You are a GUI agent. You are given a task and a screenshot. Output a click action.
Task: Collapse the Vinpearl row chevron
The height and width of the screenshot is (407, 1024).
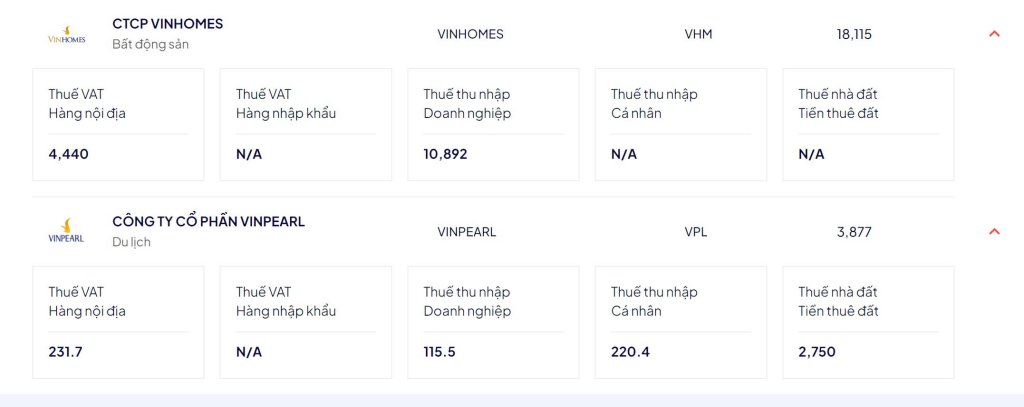[994, 231]
